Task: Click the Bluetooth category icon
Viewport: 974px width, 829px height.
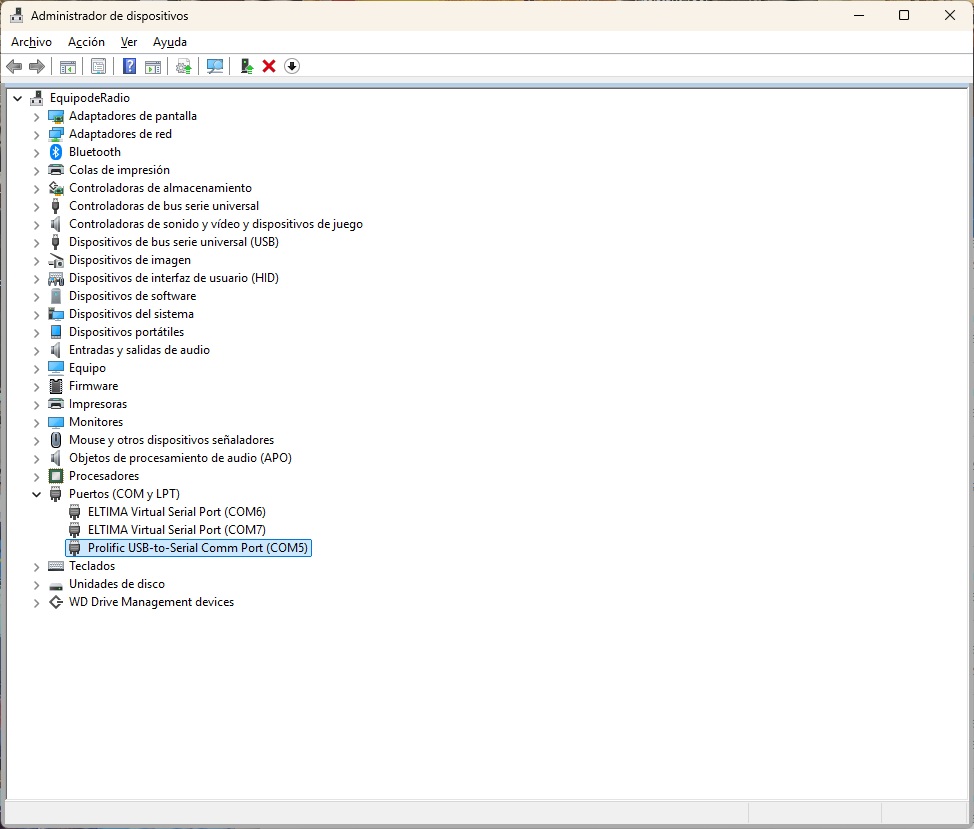Action: pos(56,152)
